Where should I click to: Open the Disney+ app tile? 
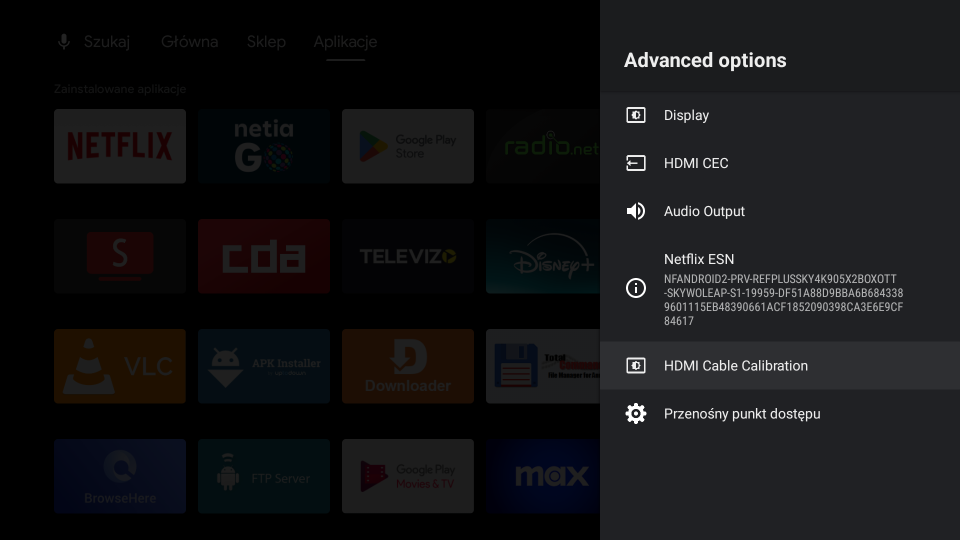(x=543, y=256)
